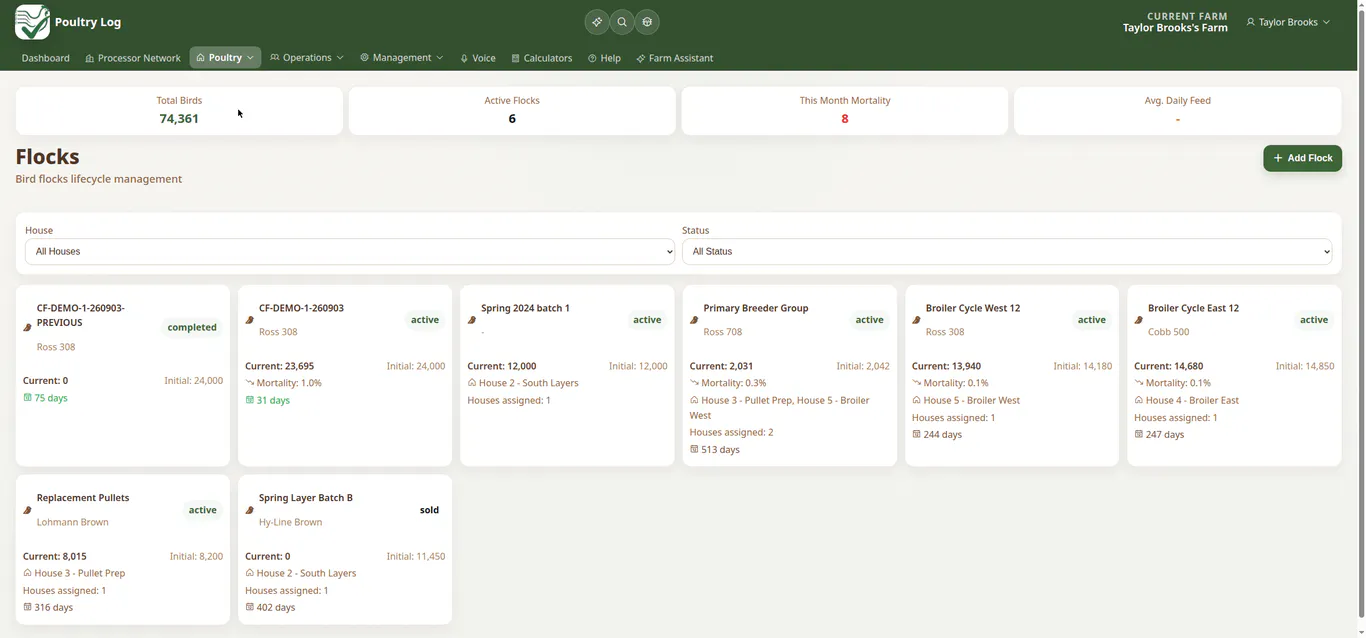The image size is (1366, 638).
Task: Click the bird icon on Spring Layer Batch B card
Action: point(250,511)
